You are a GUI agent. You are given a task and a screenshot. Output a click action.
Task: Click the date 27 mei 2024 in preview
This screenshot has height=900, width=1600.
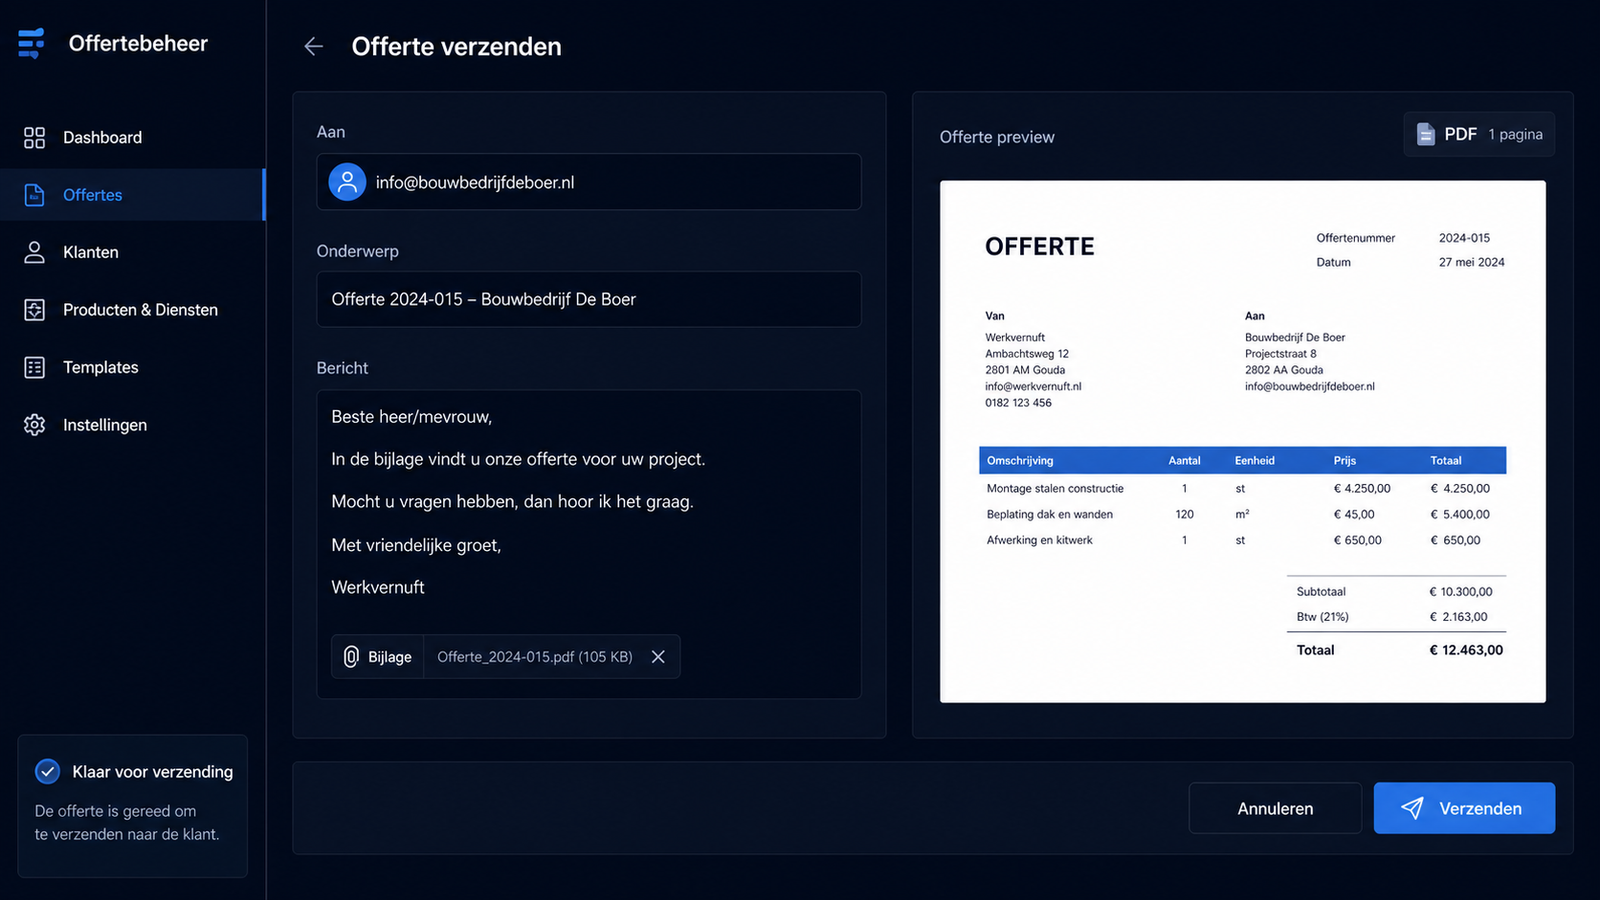coord(1472,262)
